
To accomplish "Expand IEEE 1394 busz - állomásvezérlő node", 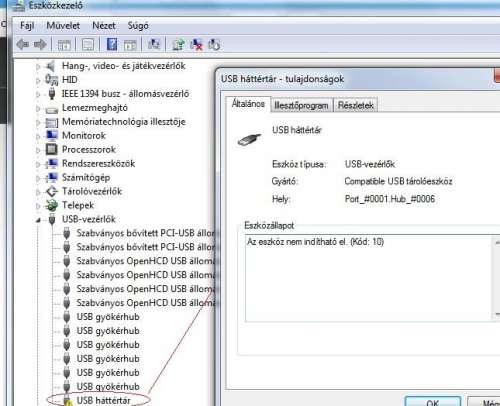I will (38, 94).
